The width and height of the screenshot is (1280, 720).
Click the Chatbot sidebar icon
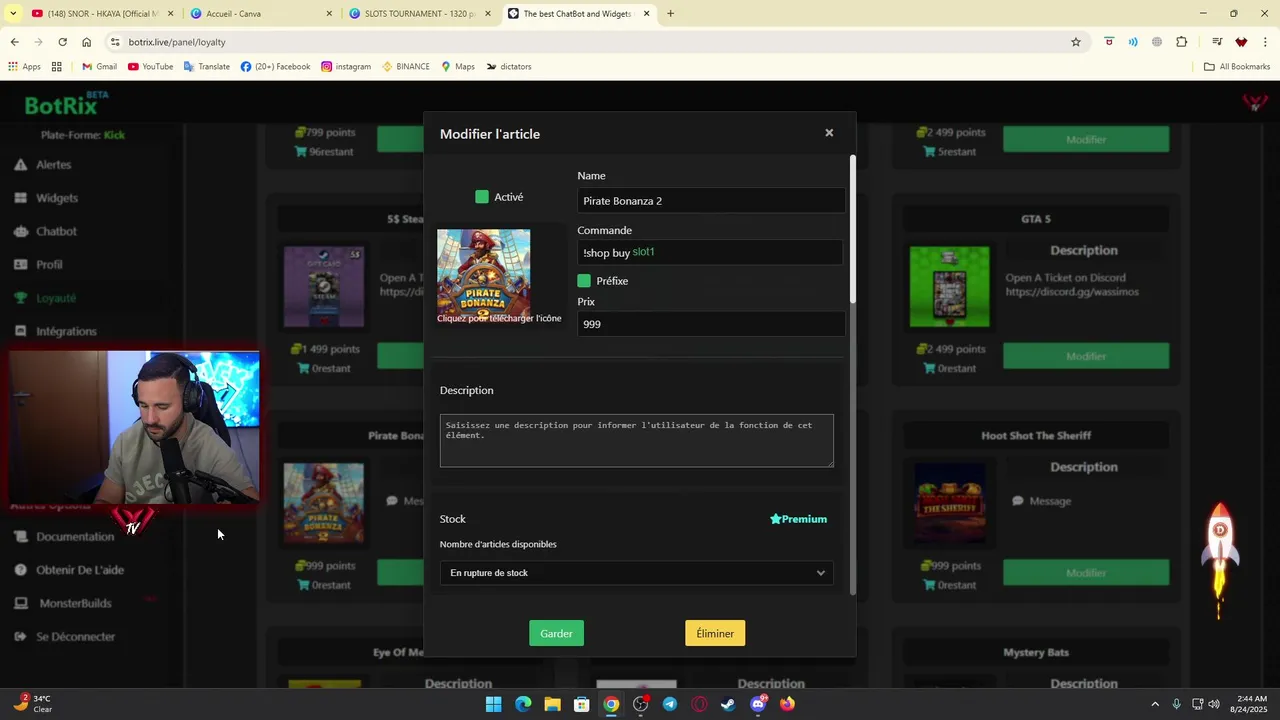[20, 231]
